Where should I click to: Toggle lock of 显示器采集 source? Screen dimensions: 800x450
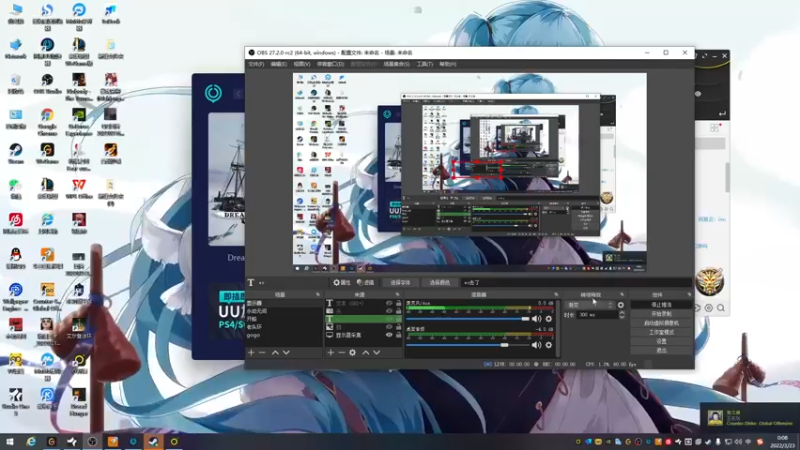398,335
